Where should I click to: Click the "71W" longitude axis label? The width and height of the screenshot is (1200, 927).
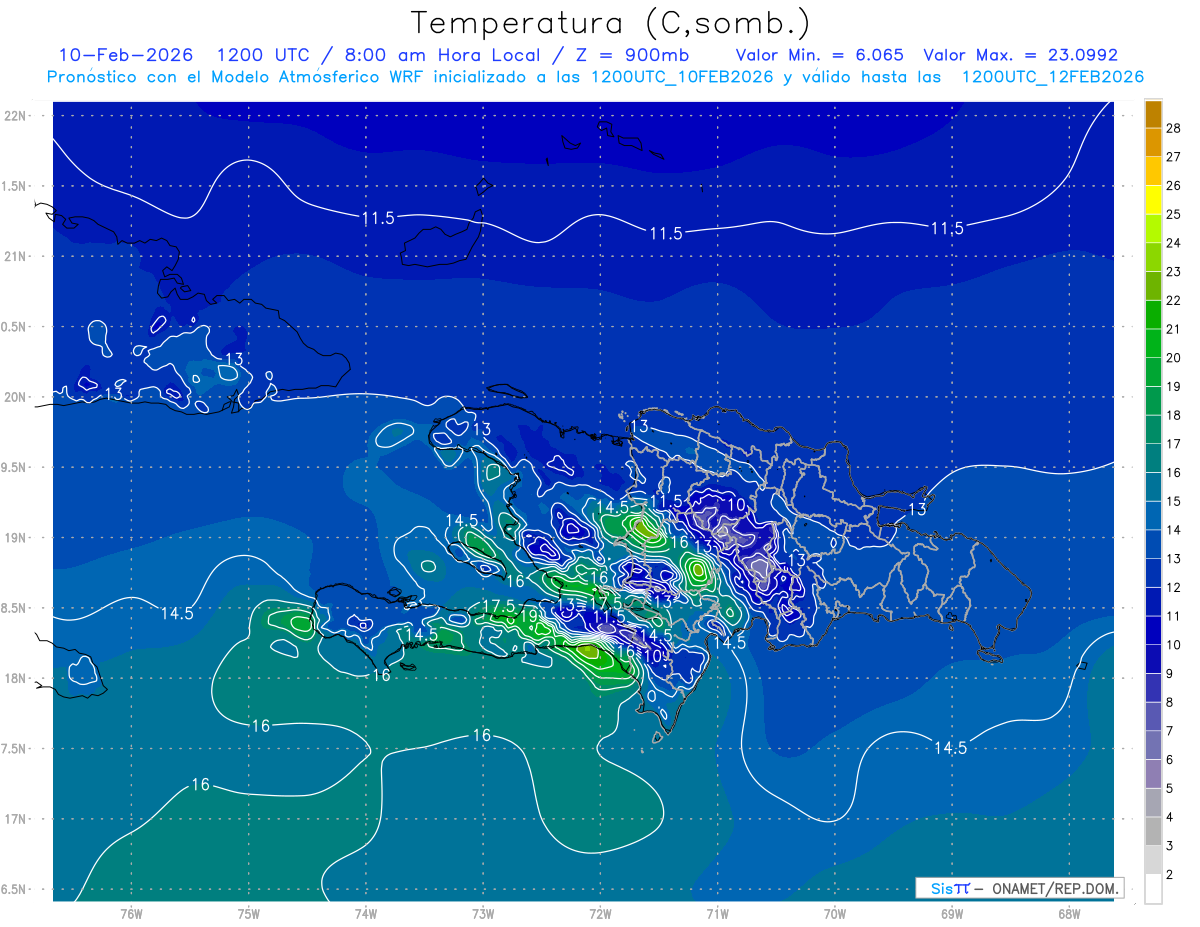[717, 913]
